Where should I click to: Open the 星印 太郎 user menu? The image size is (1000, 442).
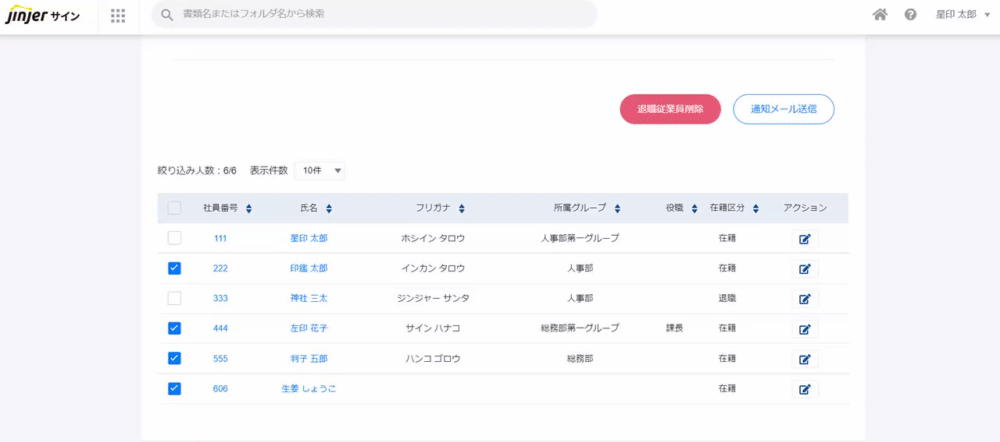click(962, 15)
